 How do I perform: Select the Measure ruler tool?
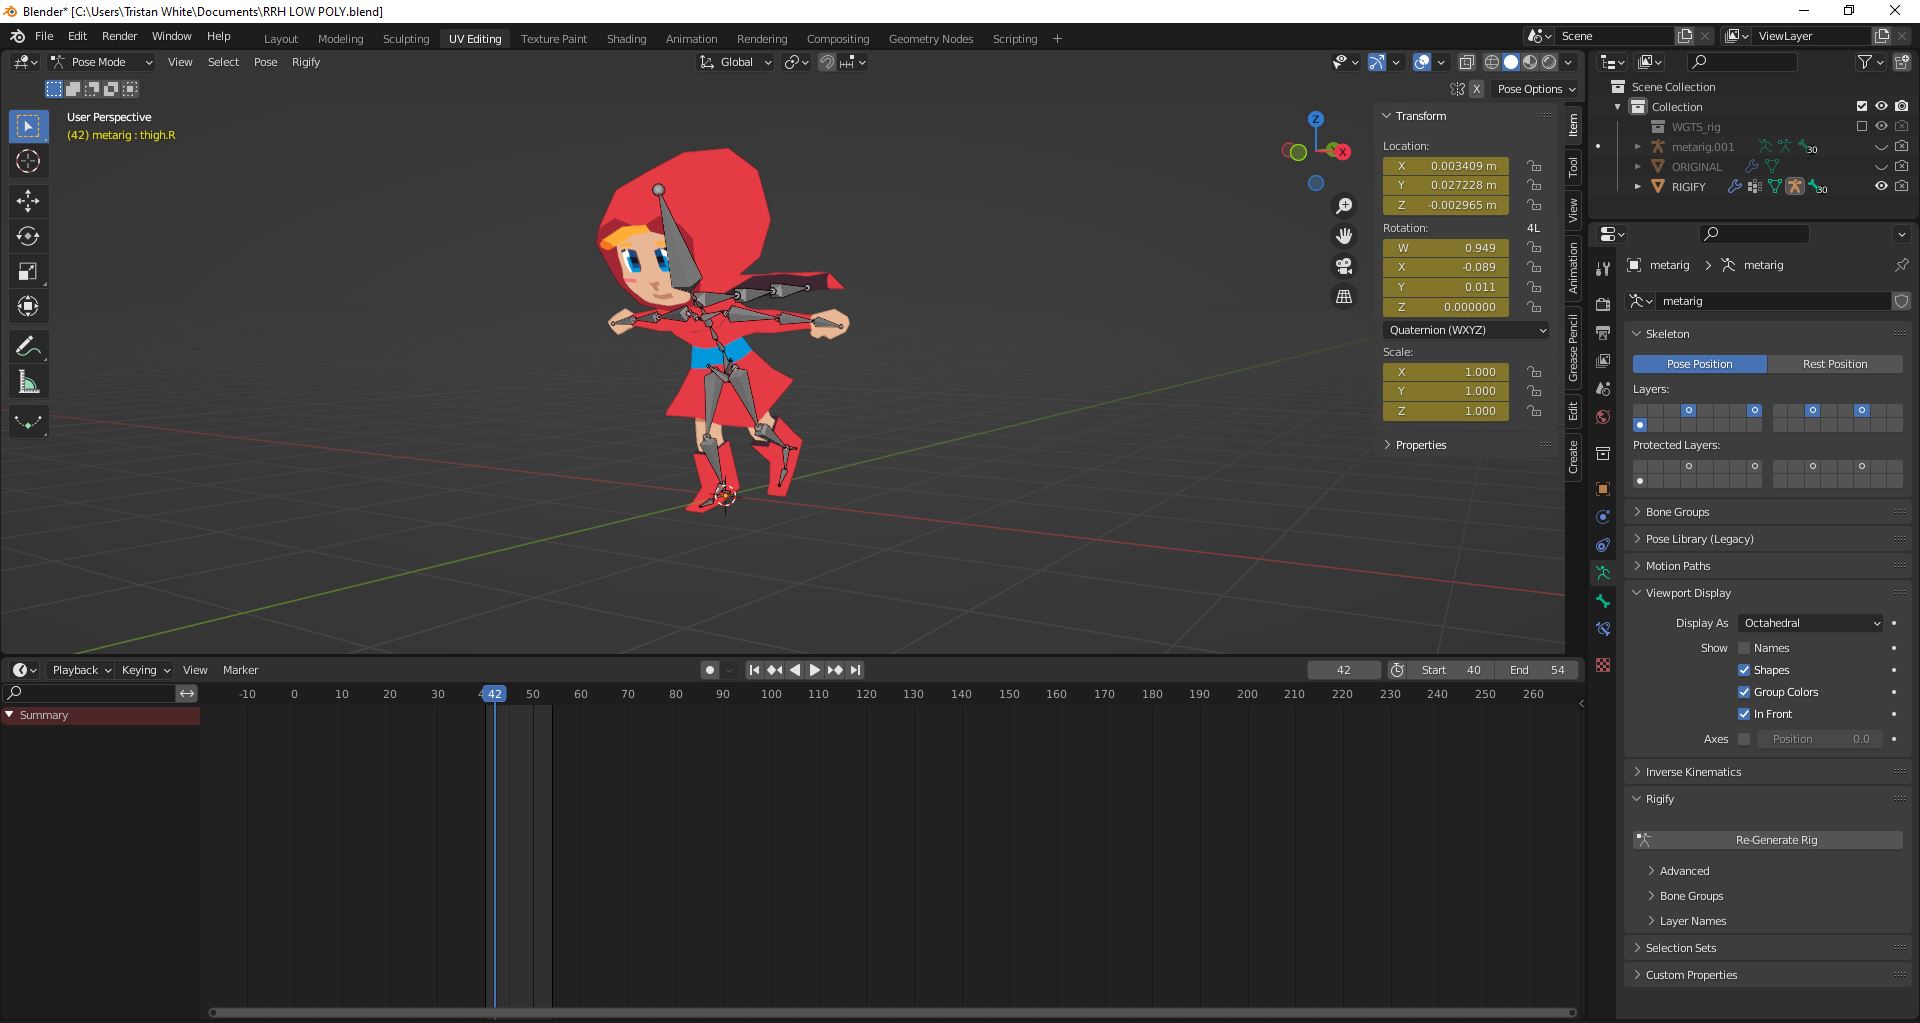(28, 382)
